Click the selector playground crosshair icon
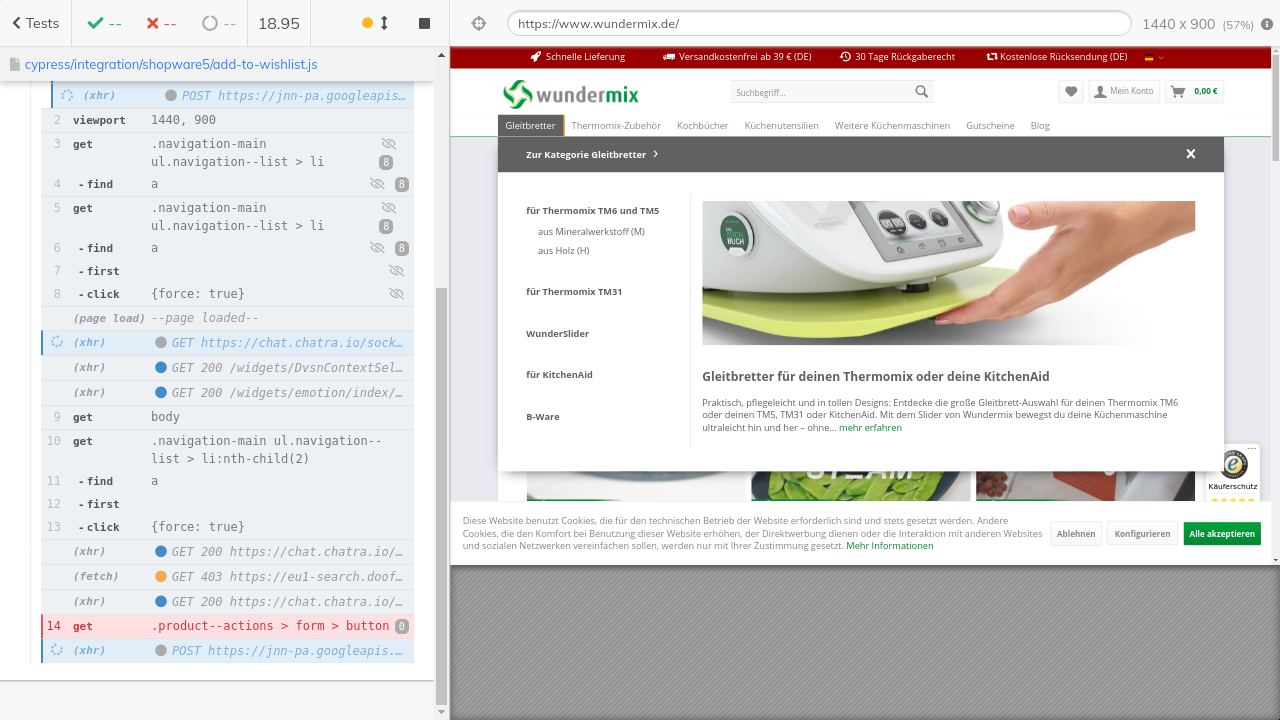 (x=478, y=23)
